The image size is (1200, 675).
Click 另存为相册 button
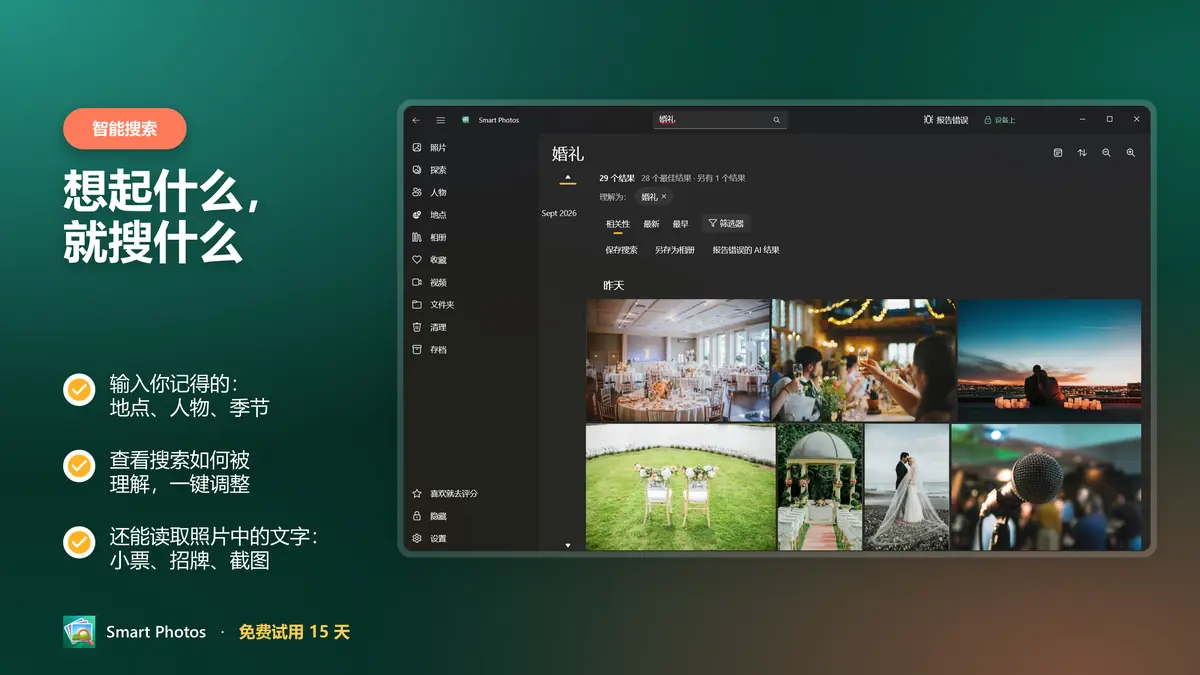point(675,250)
